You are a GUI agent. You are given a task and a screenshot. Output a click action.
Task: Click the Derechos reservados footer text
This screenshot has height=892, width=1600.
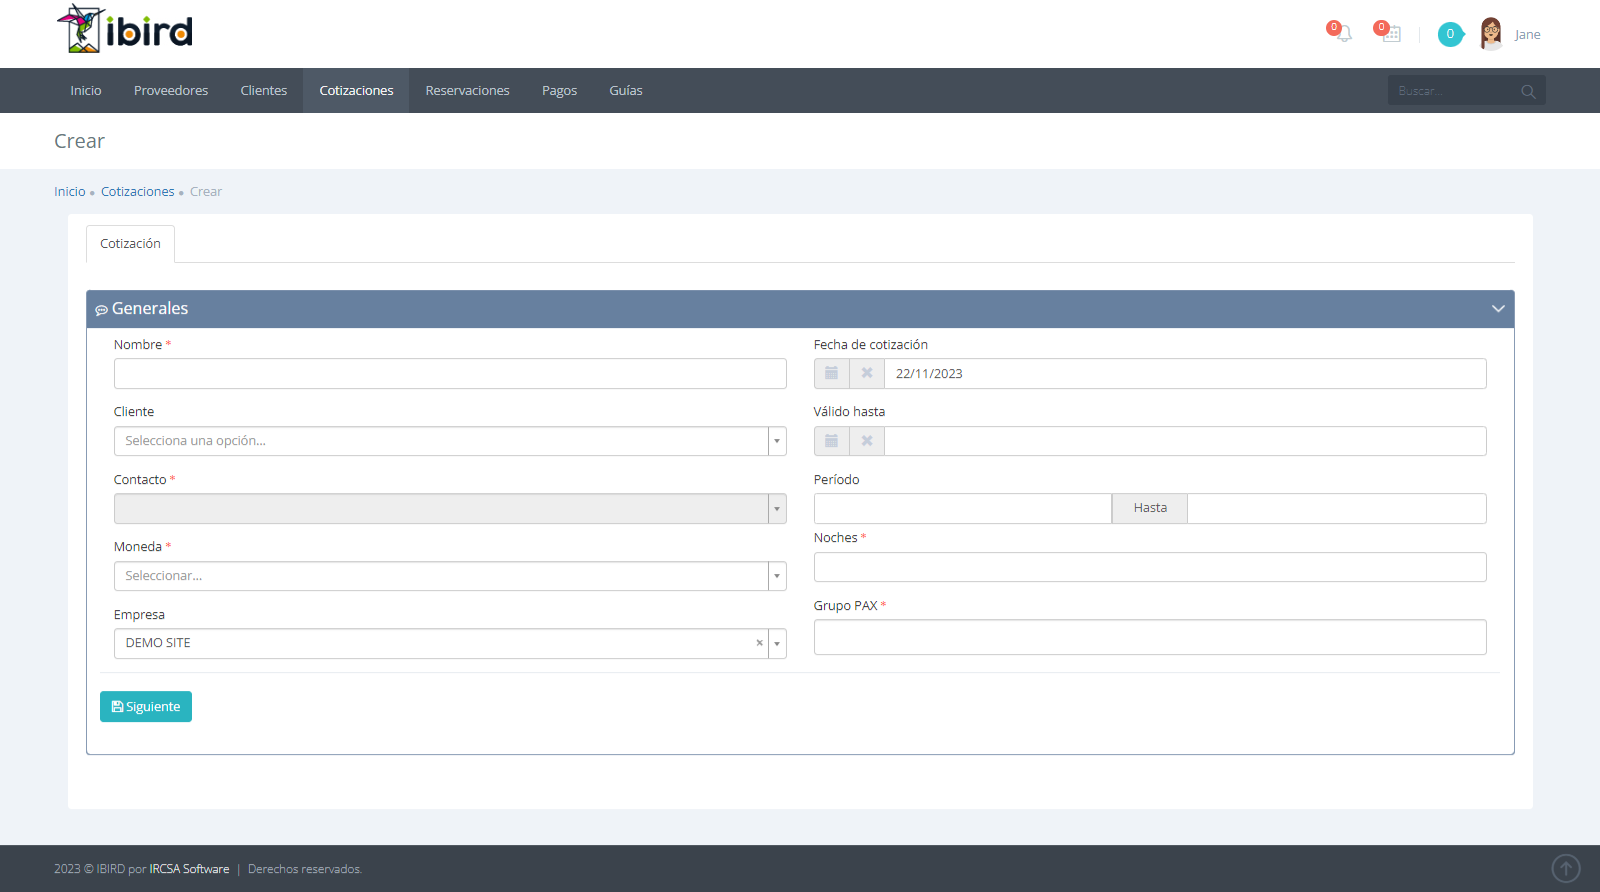coord(305,869)
